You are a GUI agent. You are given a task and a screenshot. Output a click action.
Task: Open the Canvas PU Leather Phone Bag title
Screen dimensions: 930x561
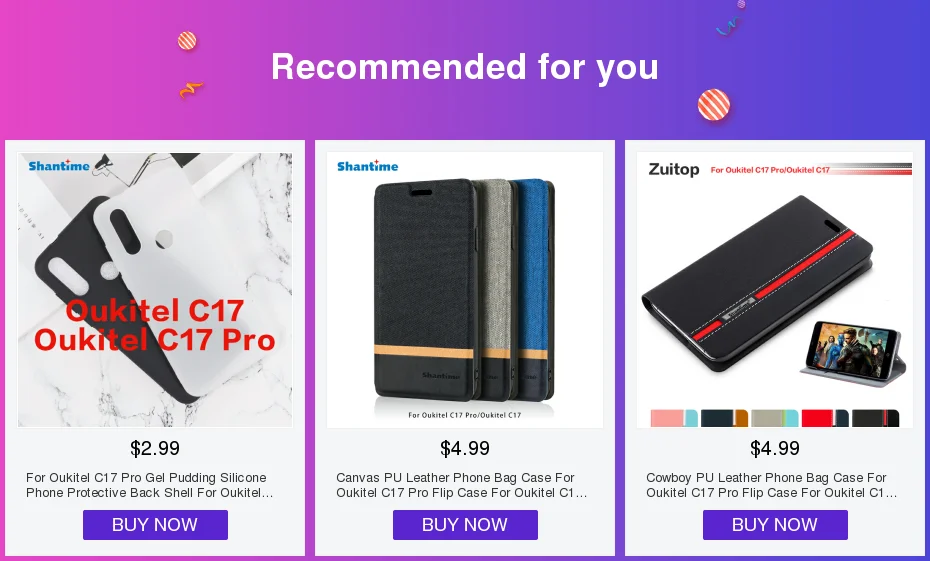coord(461,485)
